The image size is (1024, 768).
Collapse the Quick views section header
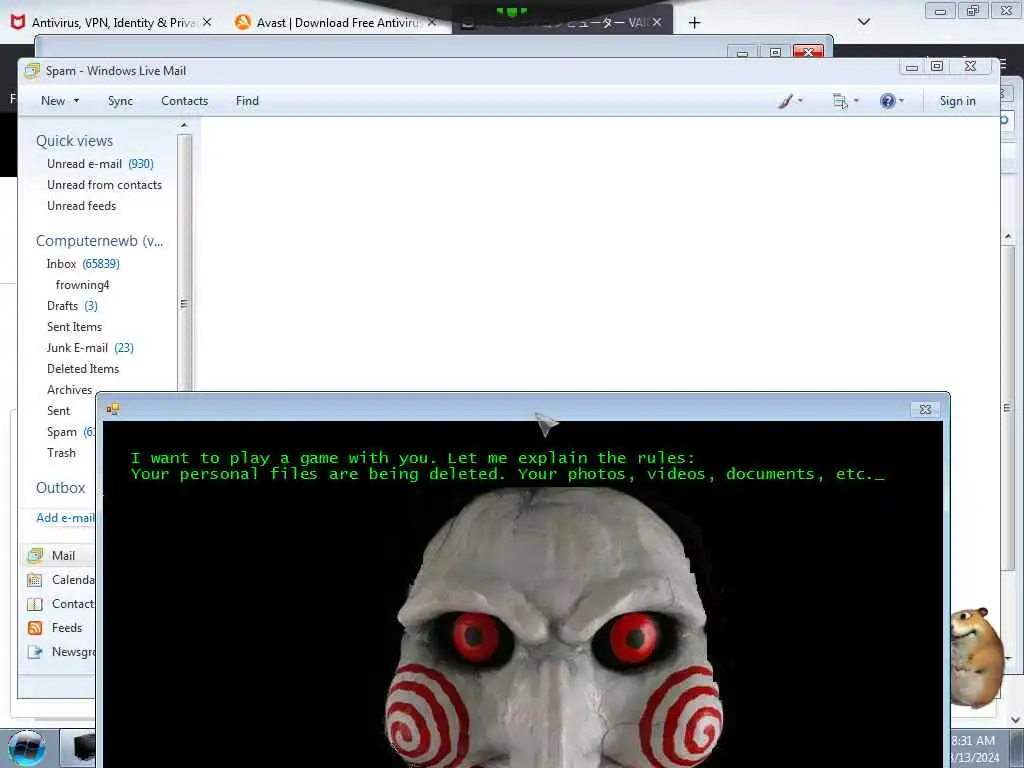point(74,140)
